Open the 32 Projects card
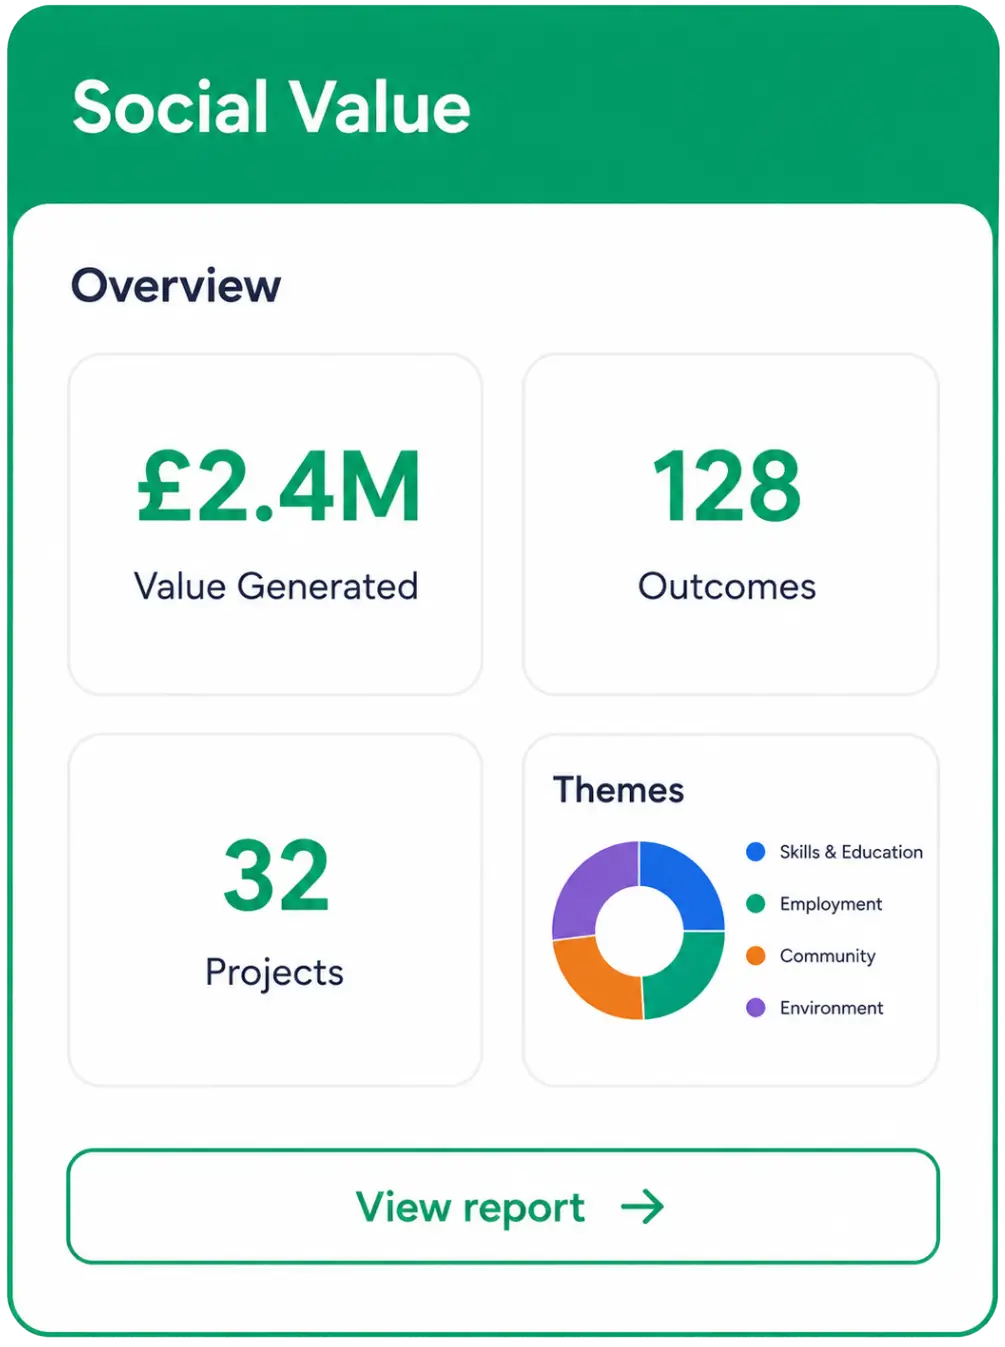The width and height of the screenshot is (1005, 1347). tap(275, 910)
